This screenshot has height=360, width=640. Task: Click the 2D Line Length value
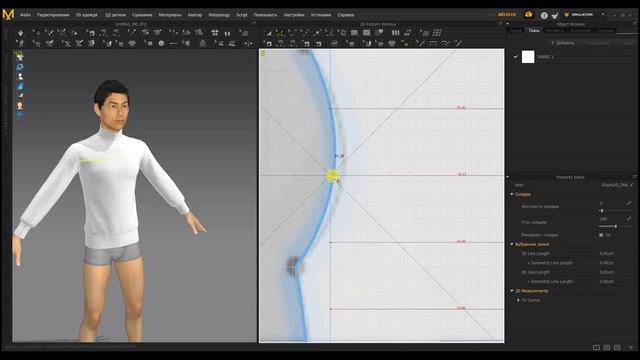[x=607, y=253]
